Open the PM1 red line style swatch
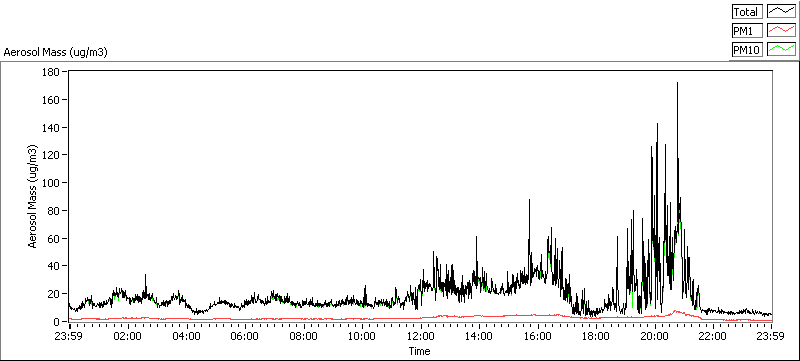This screenshot has width=800, height=361. coord(782,31)
